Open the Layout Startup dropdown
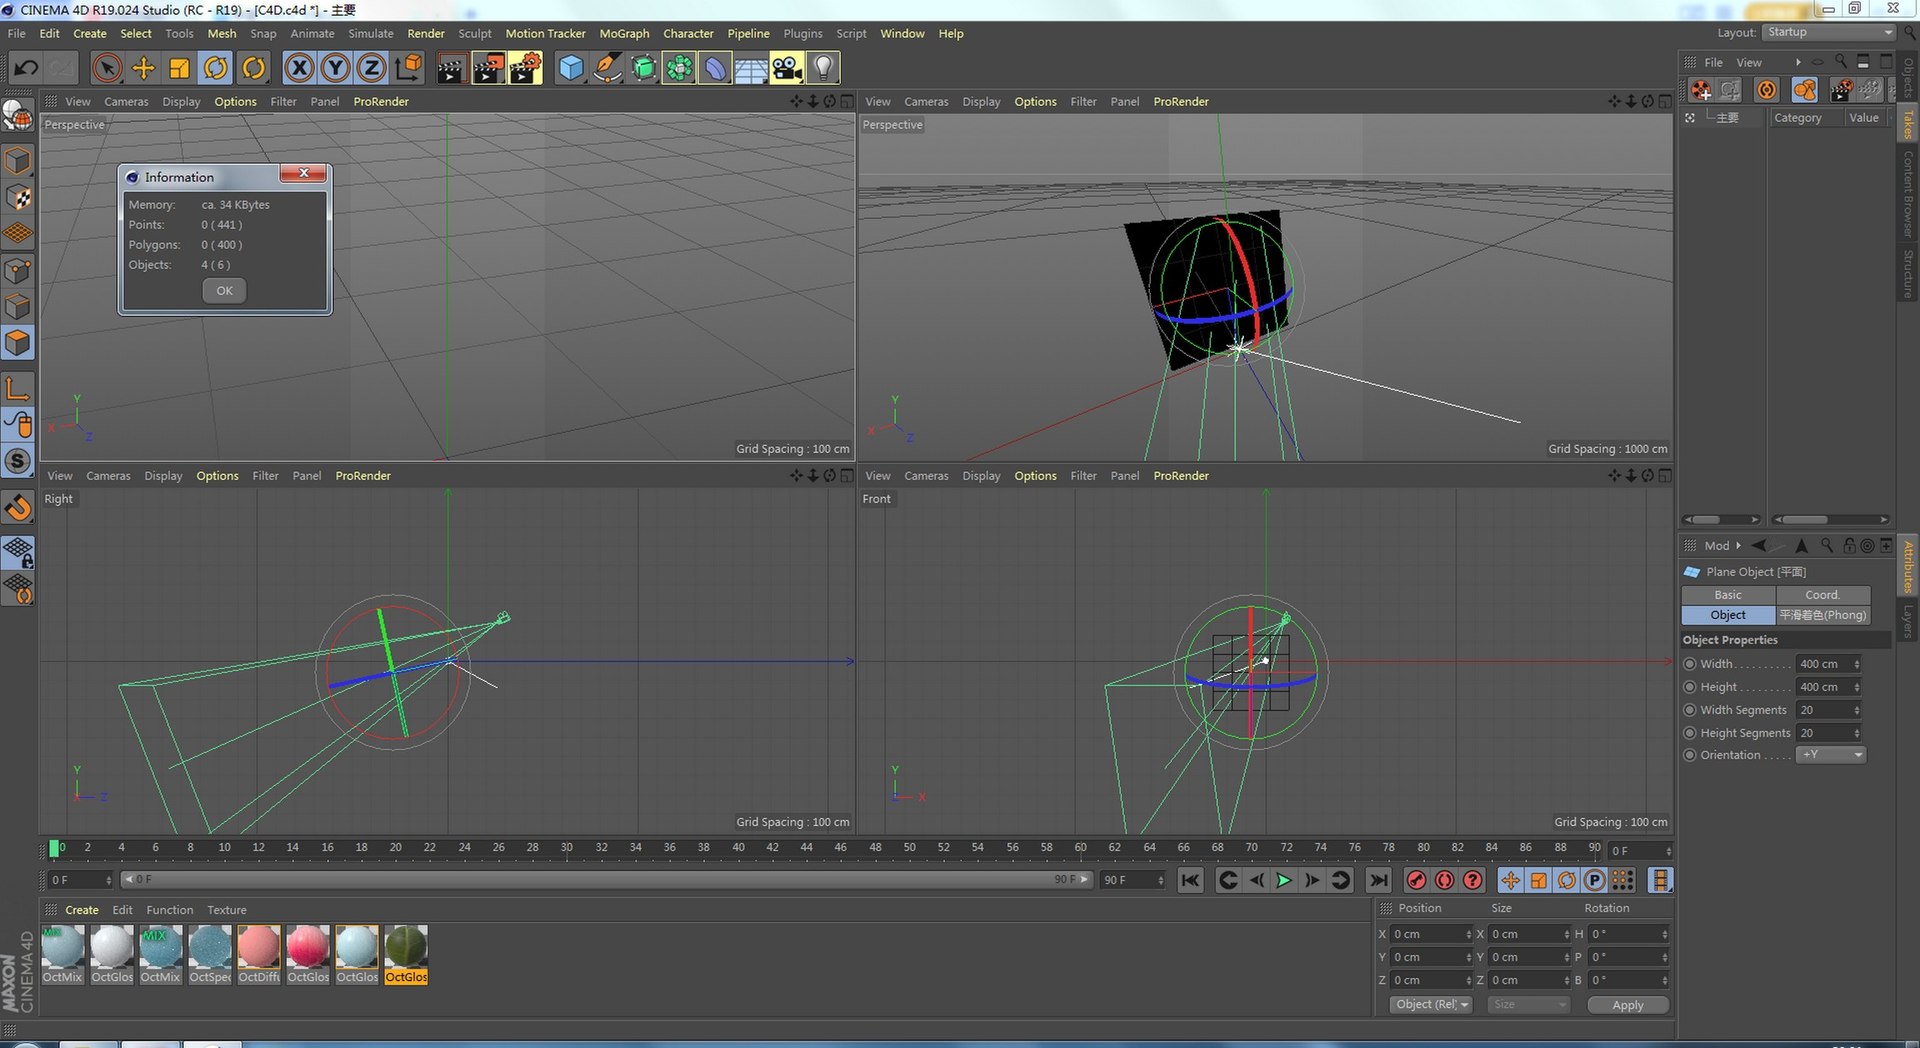 pyautogui.click(x=1829, y=32)
